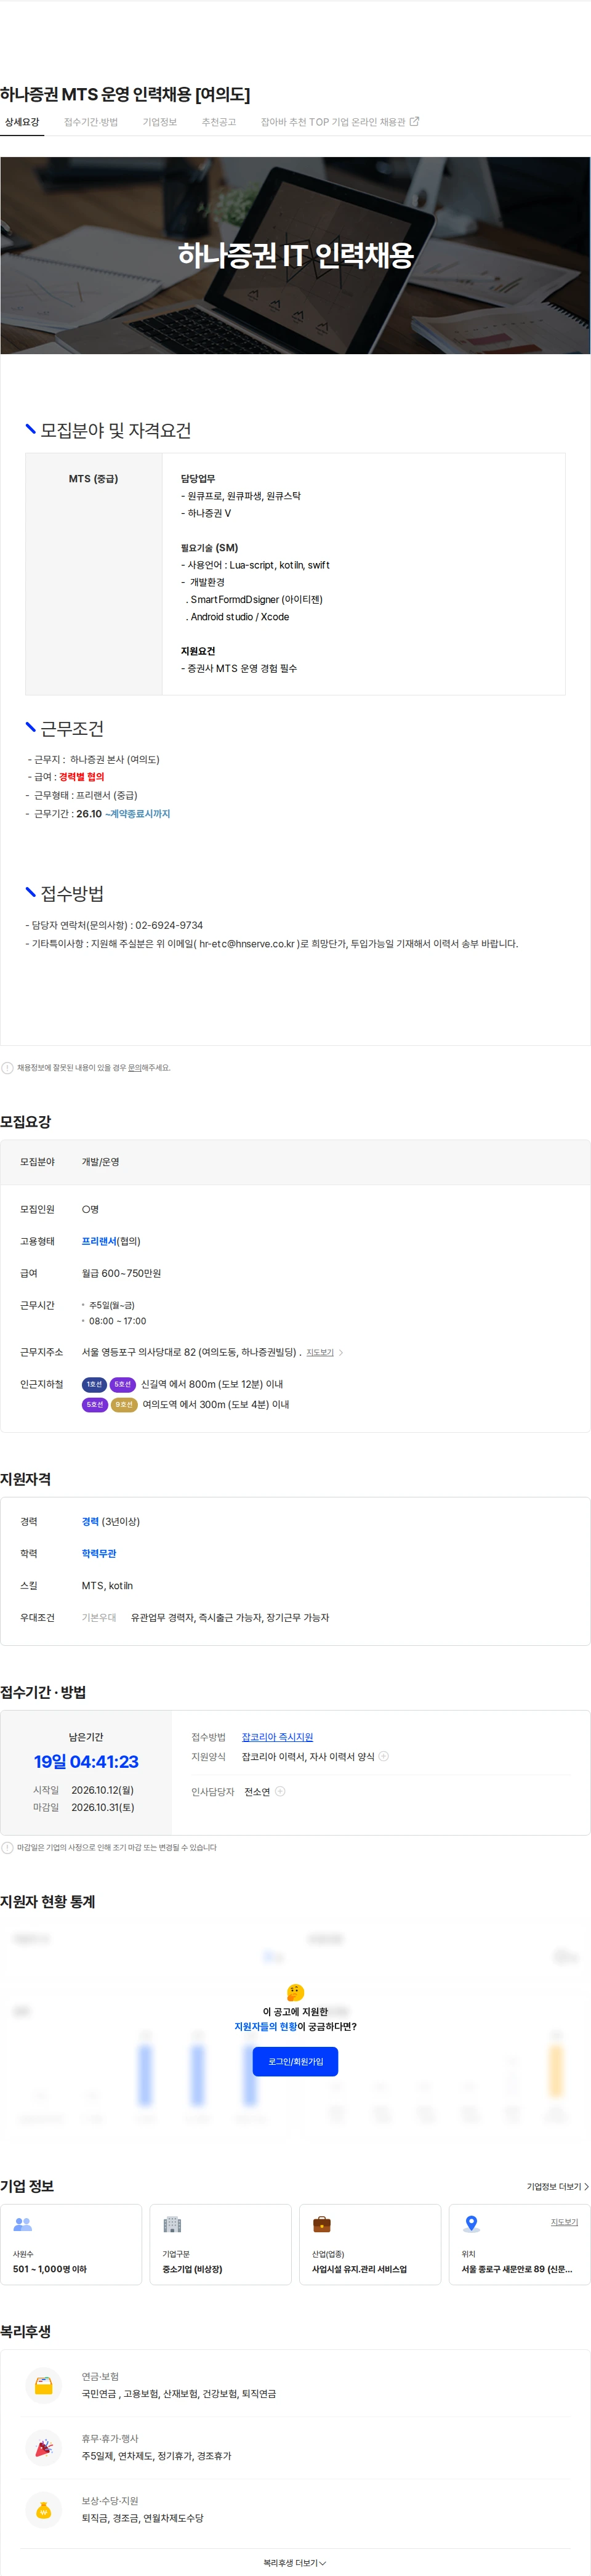The width and height of the screenshot is (591, 2576).
Task: Click the 로그인/회원가입 button
Action: [295, 2062]
